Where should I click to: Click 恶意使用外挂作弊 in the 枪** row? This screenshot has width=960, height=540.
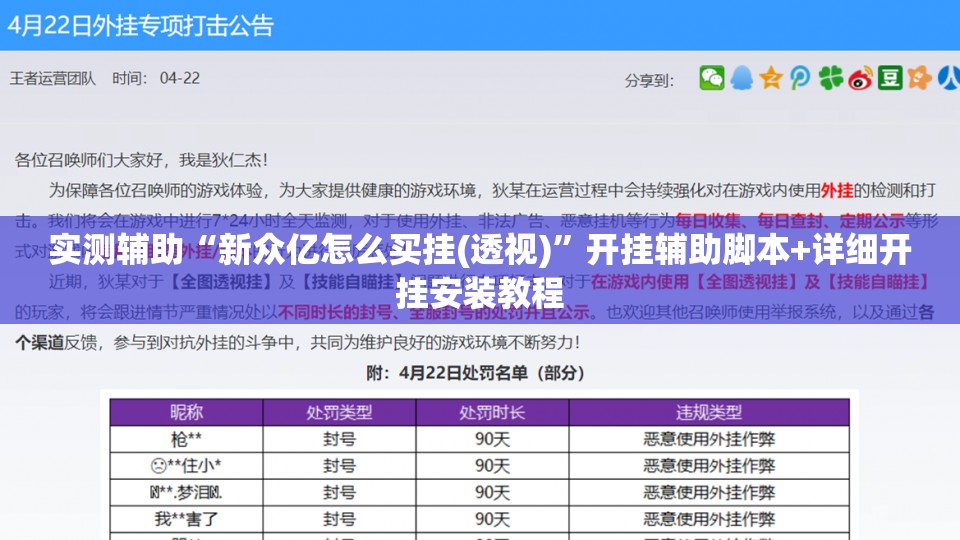pyautogui.click(x=709, y=439)
